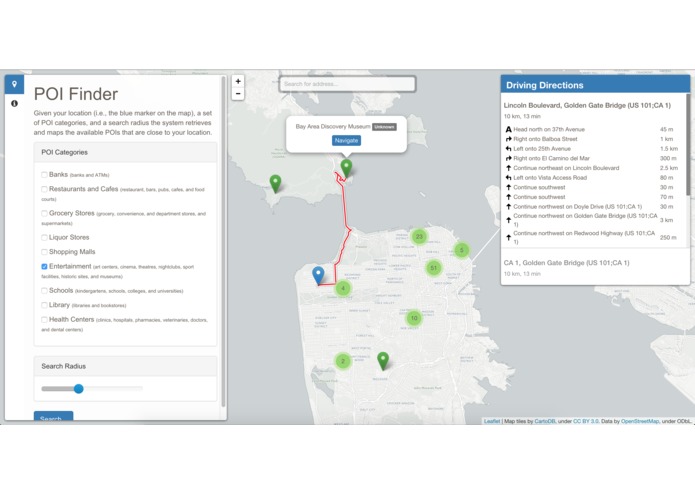Open the Leaflet attribution link

tap(492, 421)
